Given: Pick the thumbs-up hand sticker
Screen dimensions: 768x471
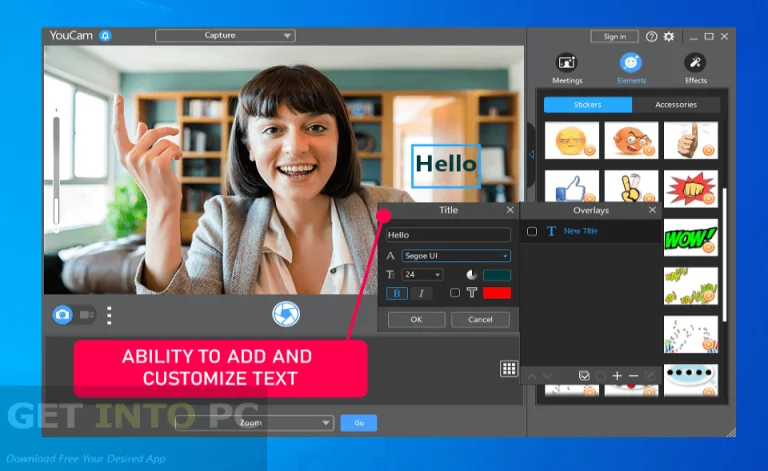Looking at the screenshot, I should pos(691,141).
